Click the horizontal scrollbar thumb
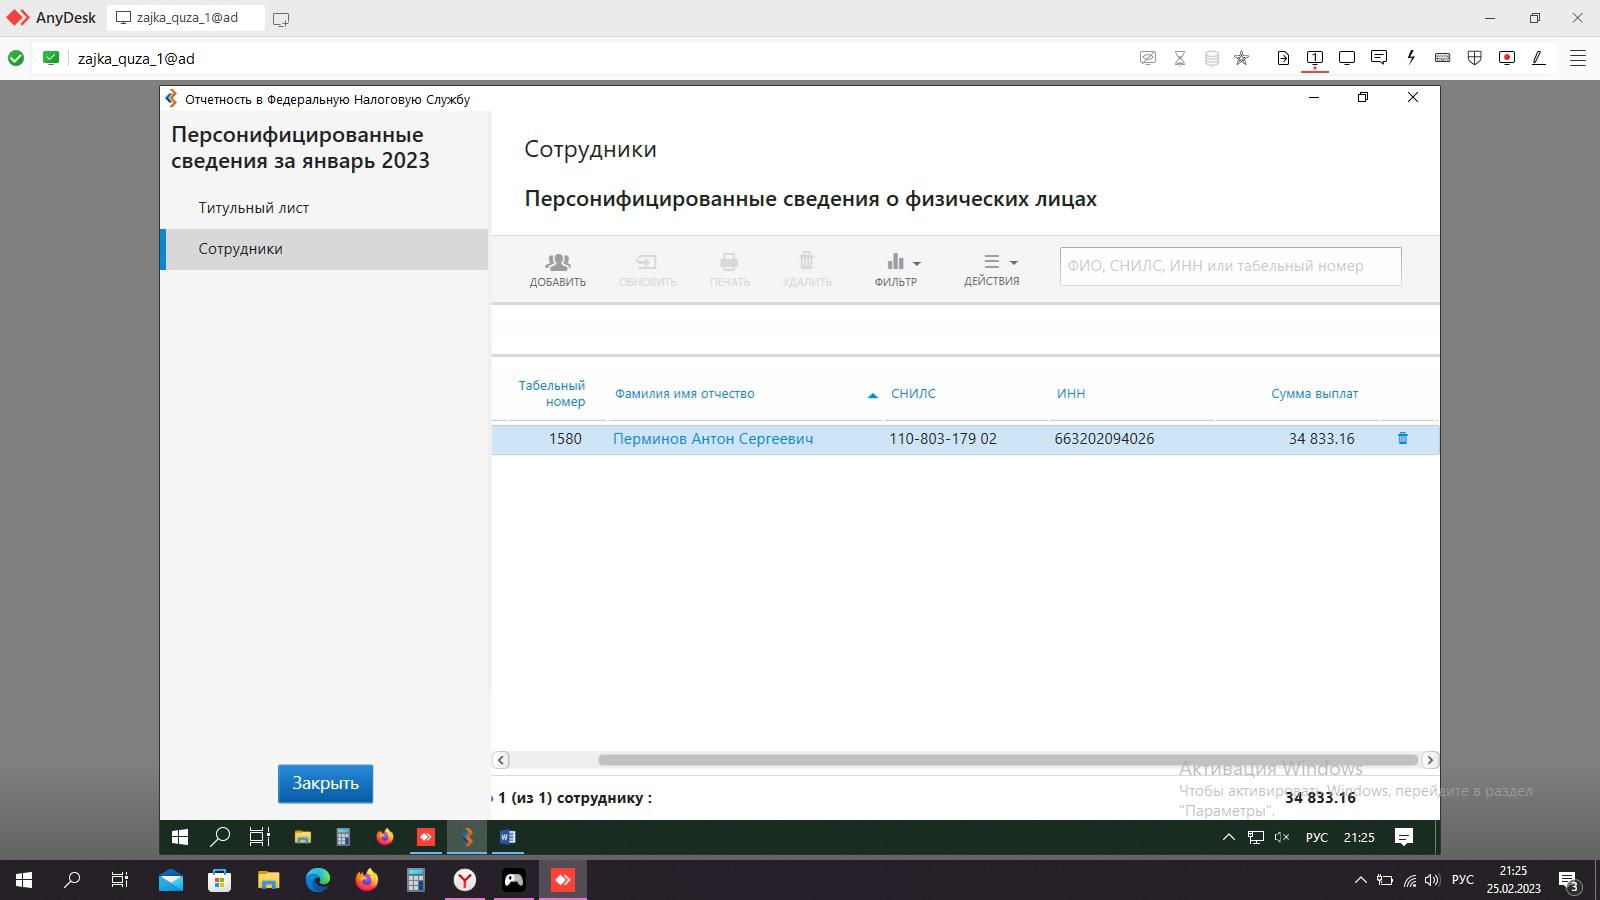 [1008, 760]
